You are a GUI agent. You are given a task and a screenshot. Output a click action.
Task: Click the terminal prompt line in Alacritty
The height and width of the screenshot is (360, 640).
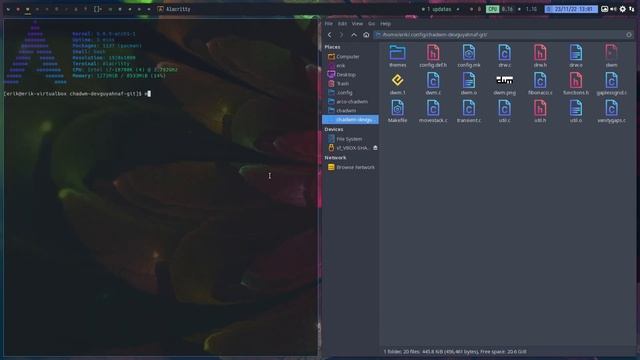click(77, 94)
